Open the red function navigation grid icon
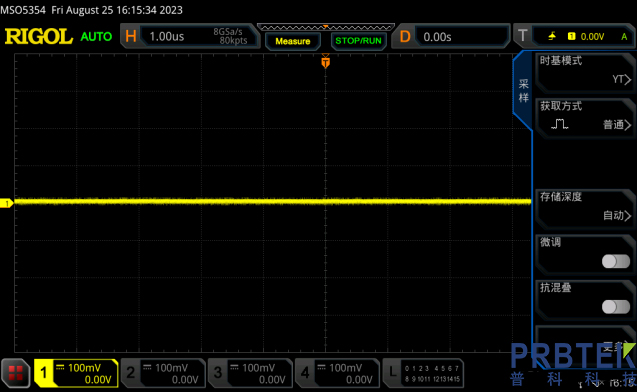The width and height of the screenshot is (637, 392). point(15,373)
